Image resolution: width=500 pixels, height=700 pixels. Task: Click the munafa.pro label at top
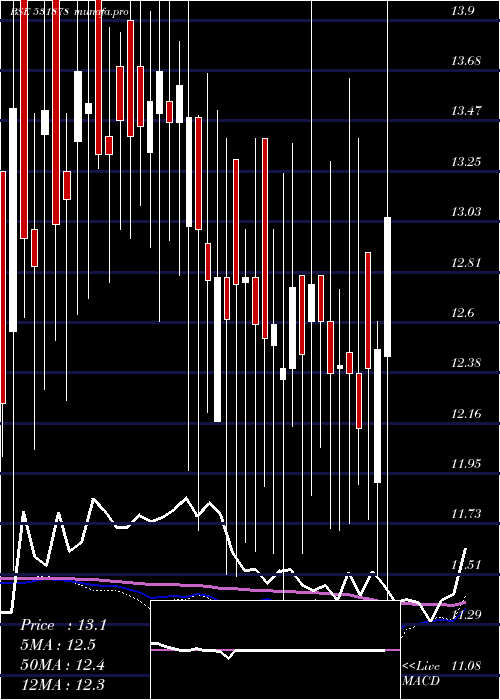click(103, 12)
